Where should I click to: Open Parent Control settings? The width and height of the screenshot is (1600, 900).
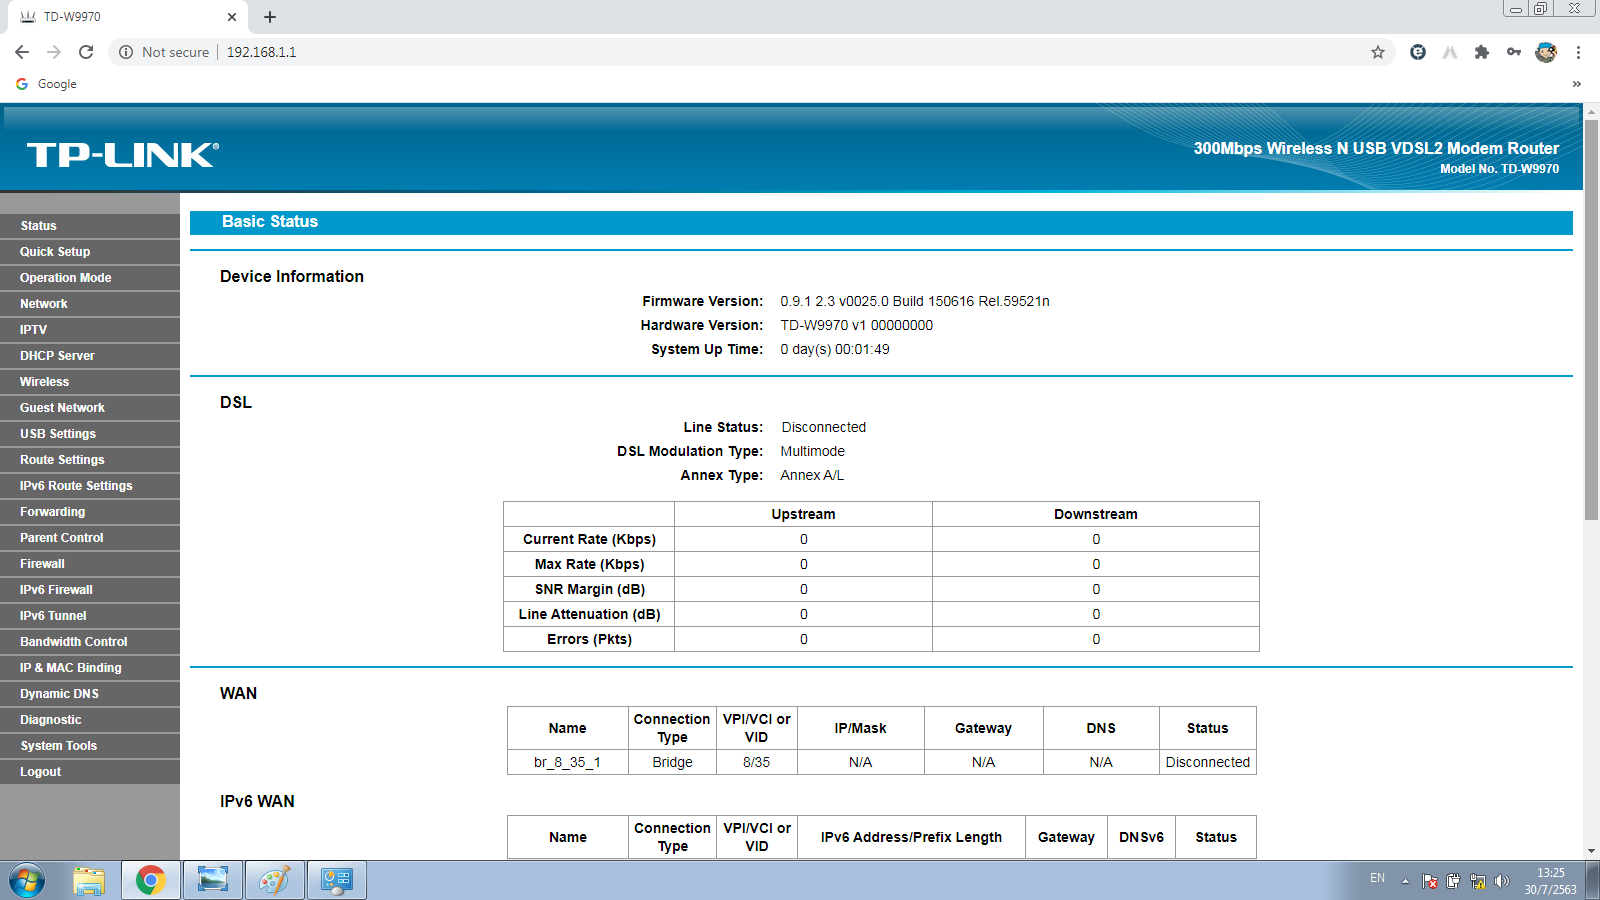(x=90, y=538)
